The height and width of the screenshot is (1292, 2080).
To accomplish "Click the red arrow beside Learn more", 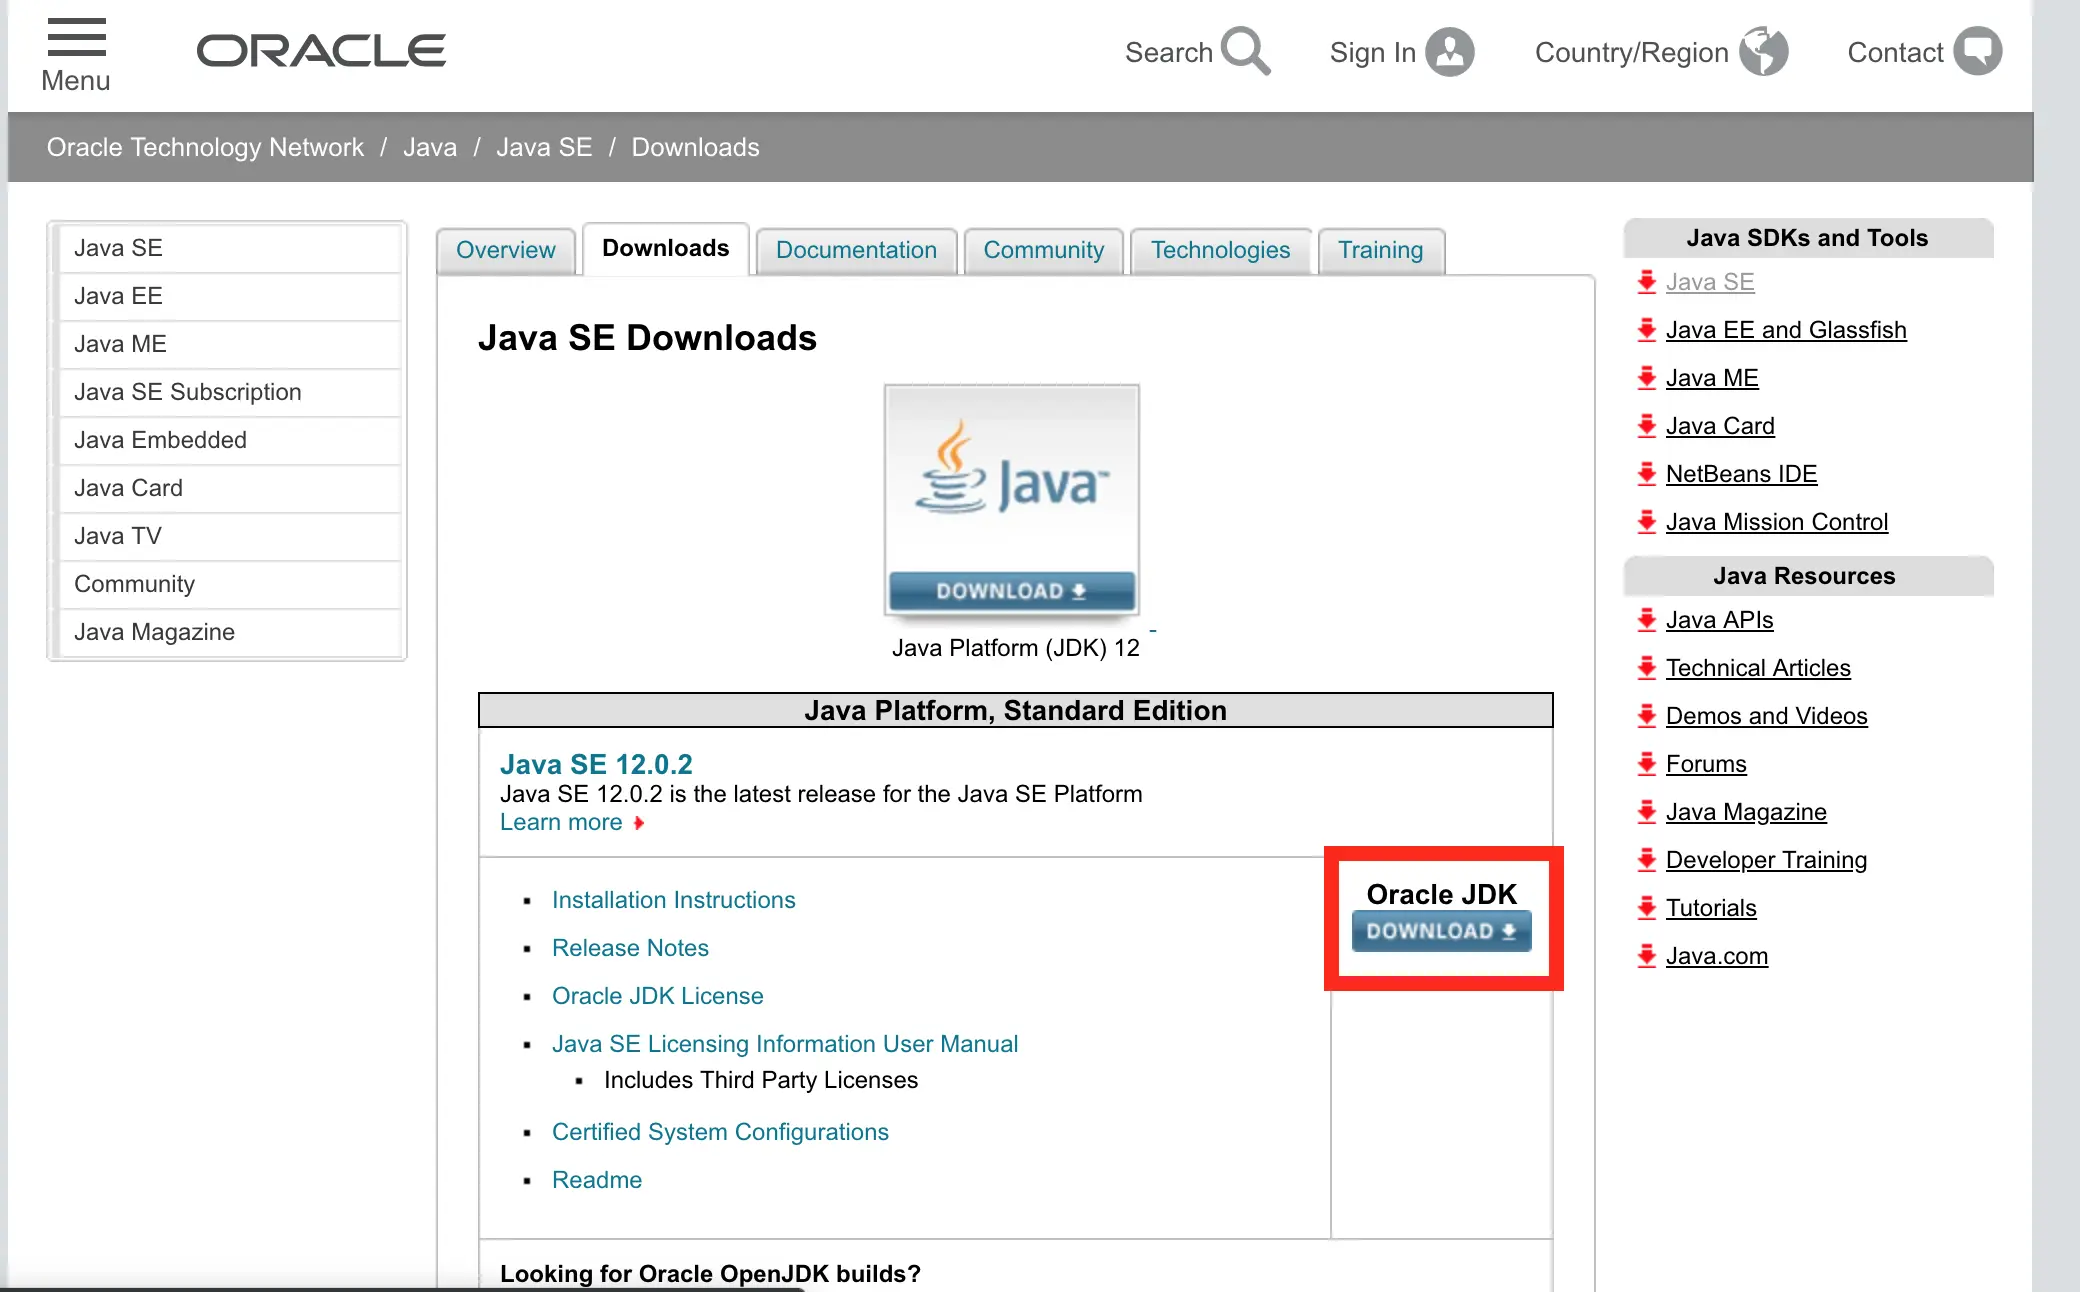I will coord(639,823).
